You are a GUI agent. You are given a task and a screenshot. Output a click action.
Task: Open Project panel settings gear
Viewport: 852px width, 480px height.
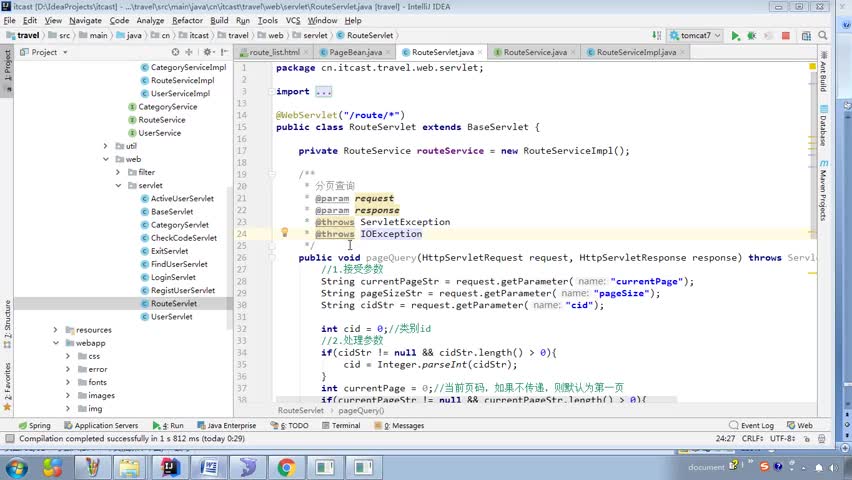click(208, 52)
